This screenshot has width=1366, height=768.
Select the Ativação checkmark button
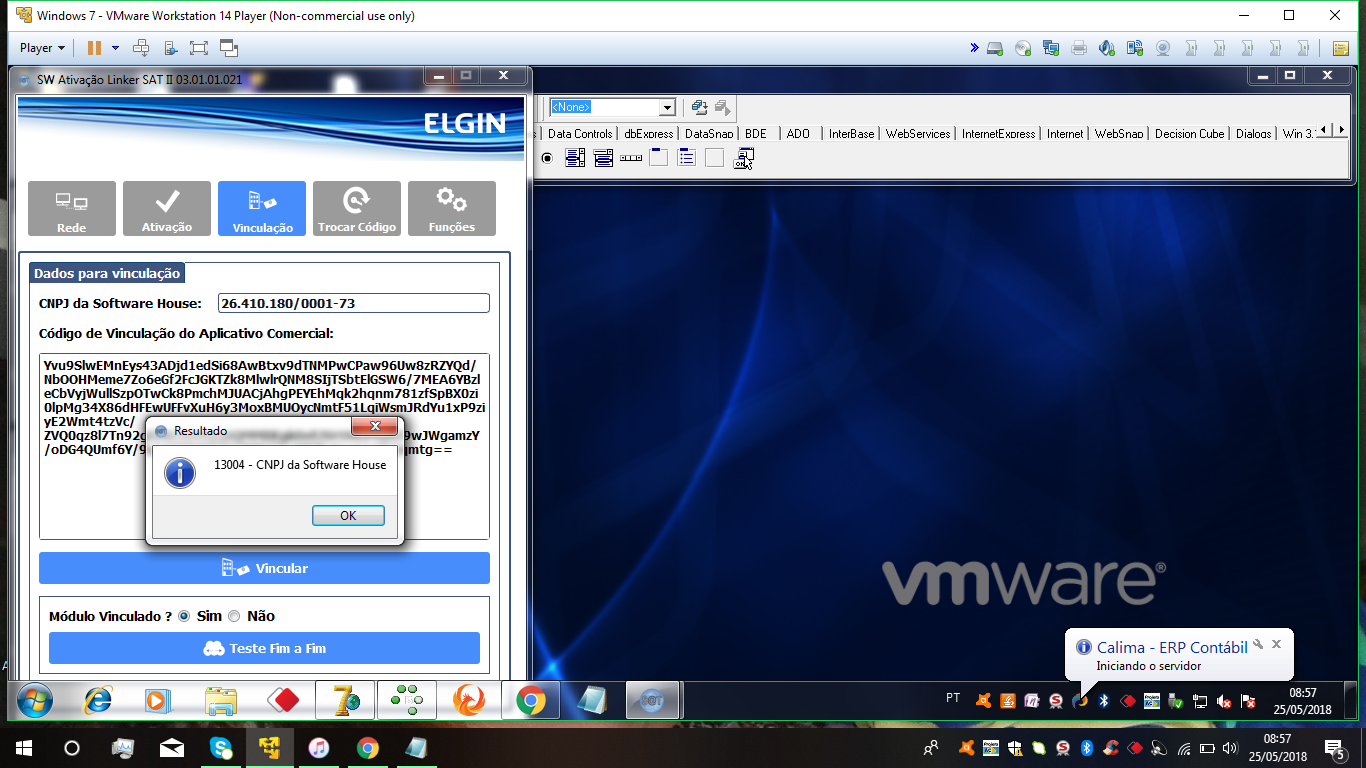[x=167, y=208]
